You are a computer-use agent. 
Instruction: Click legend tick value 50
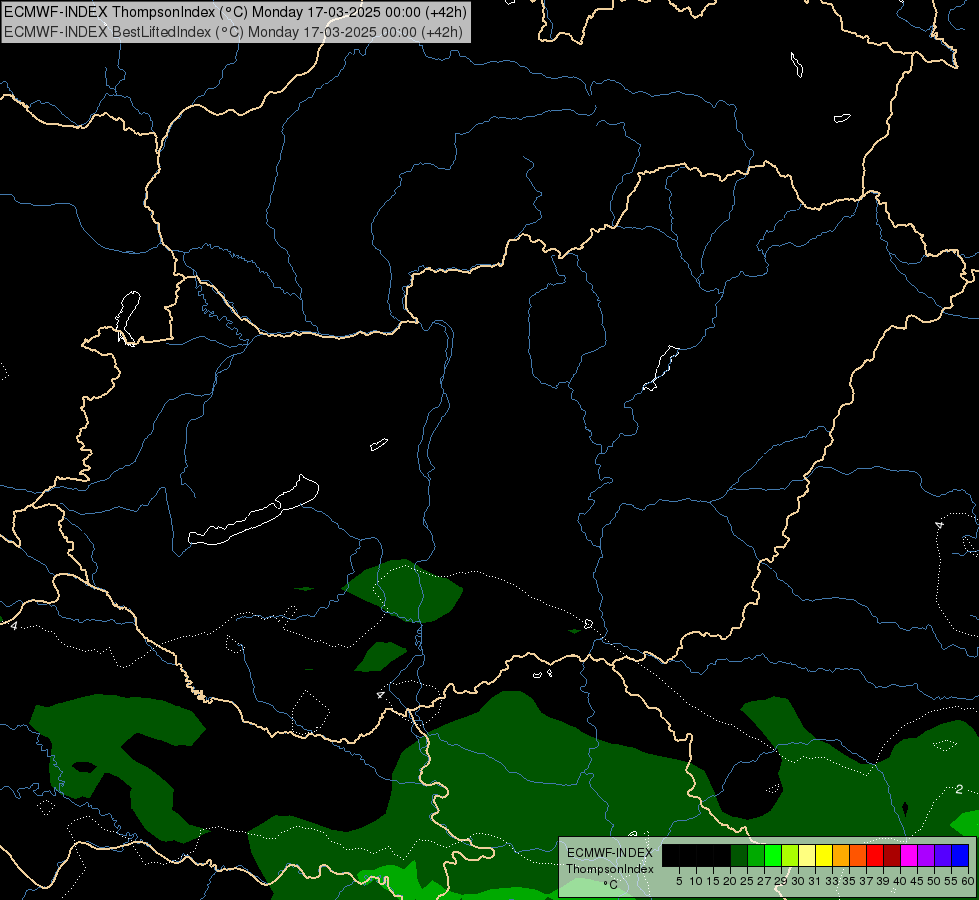933,881
